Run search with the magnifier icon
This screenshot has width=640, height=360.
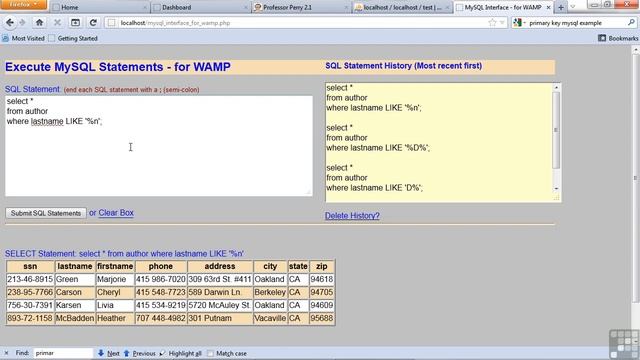click(631, 23)
